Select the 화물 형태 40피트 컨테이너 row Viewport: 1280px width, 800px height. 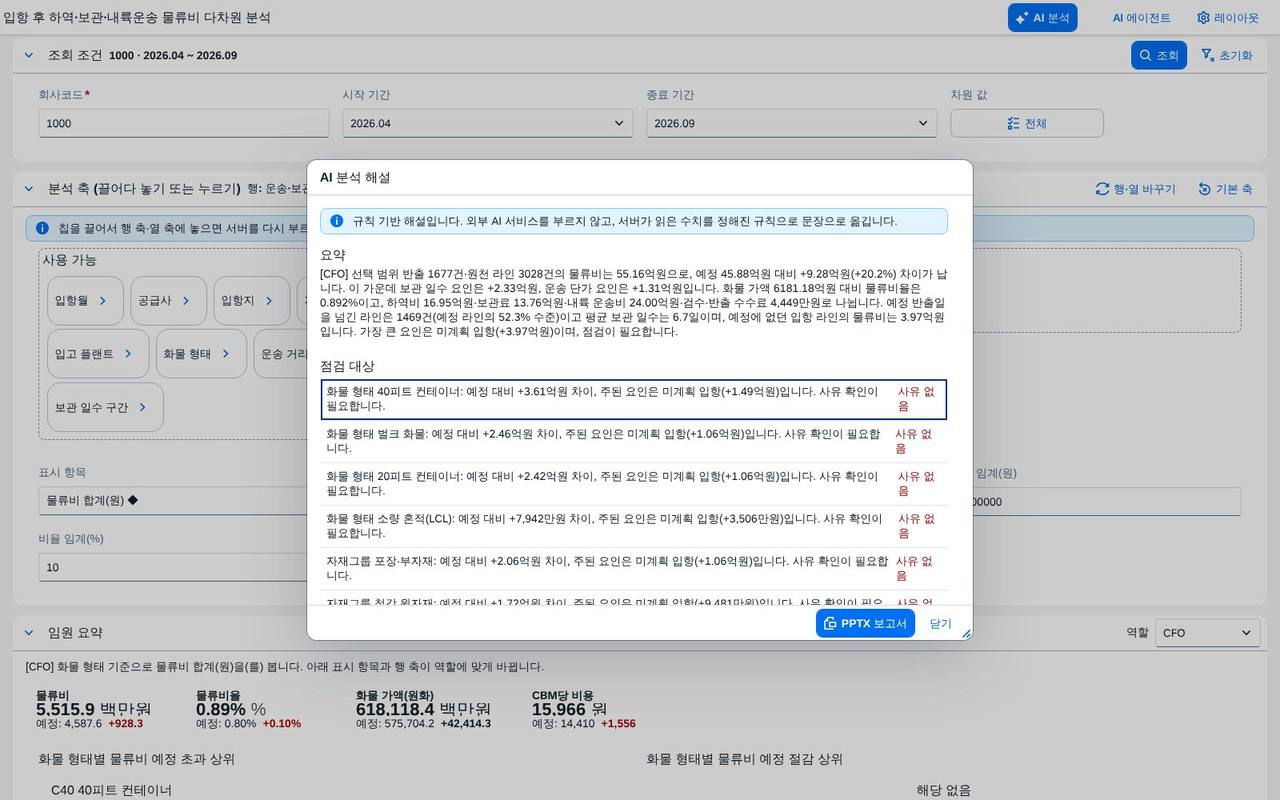tap(634, 399)
